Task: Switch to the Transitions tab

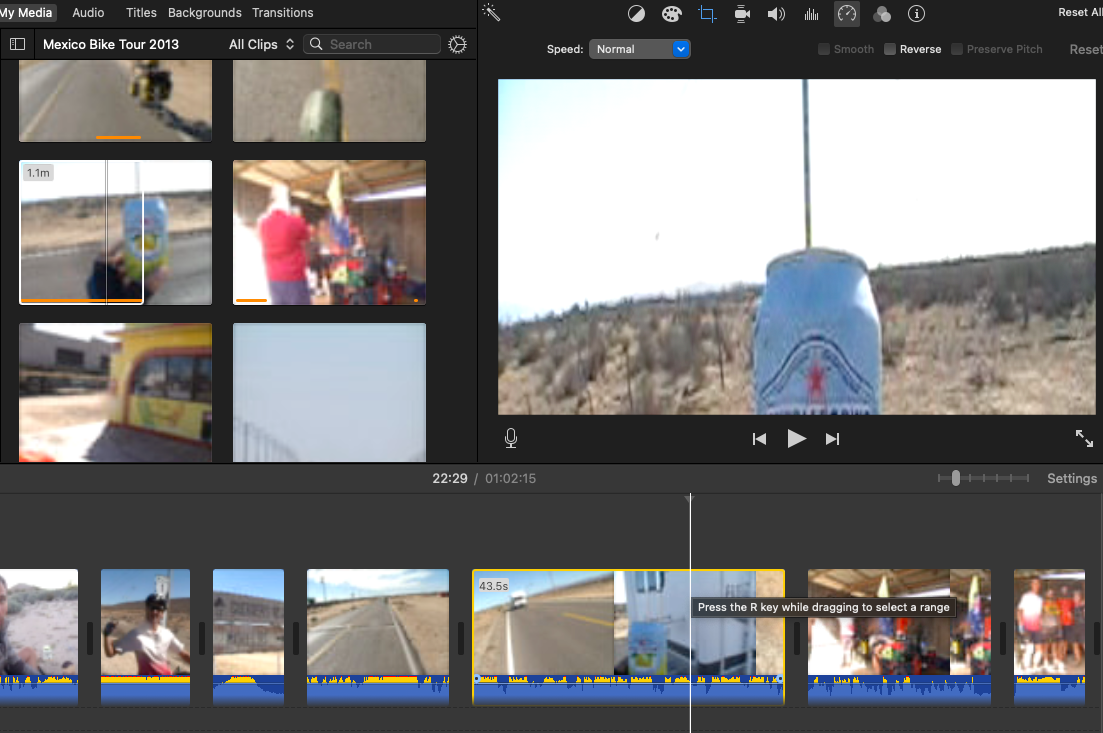Action: (x=283, y=13)
